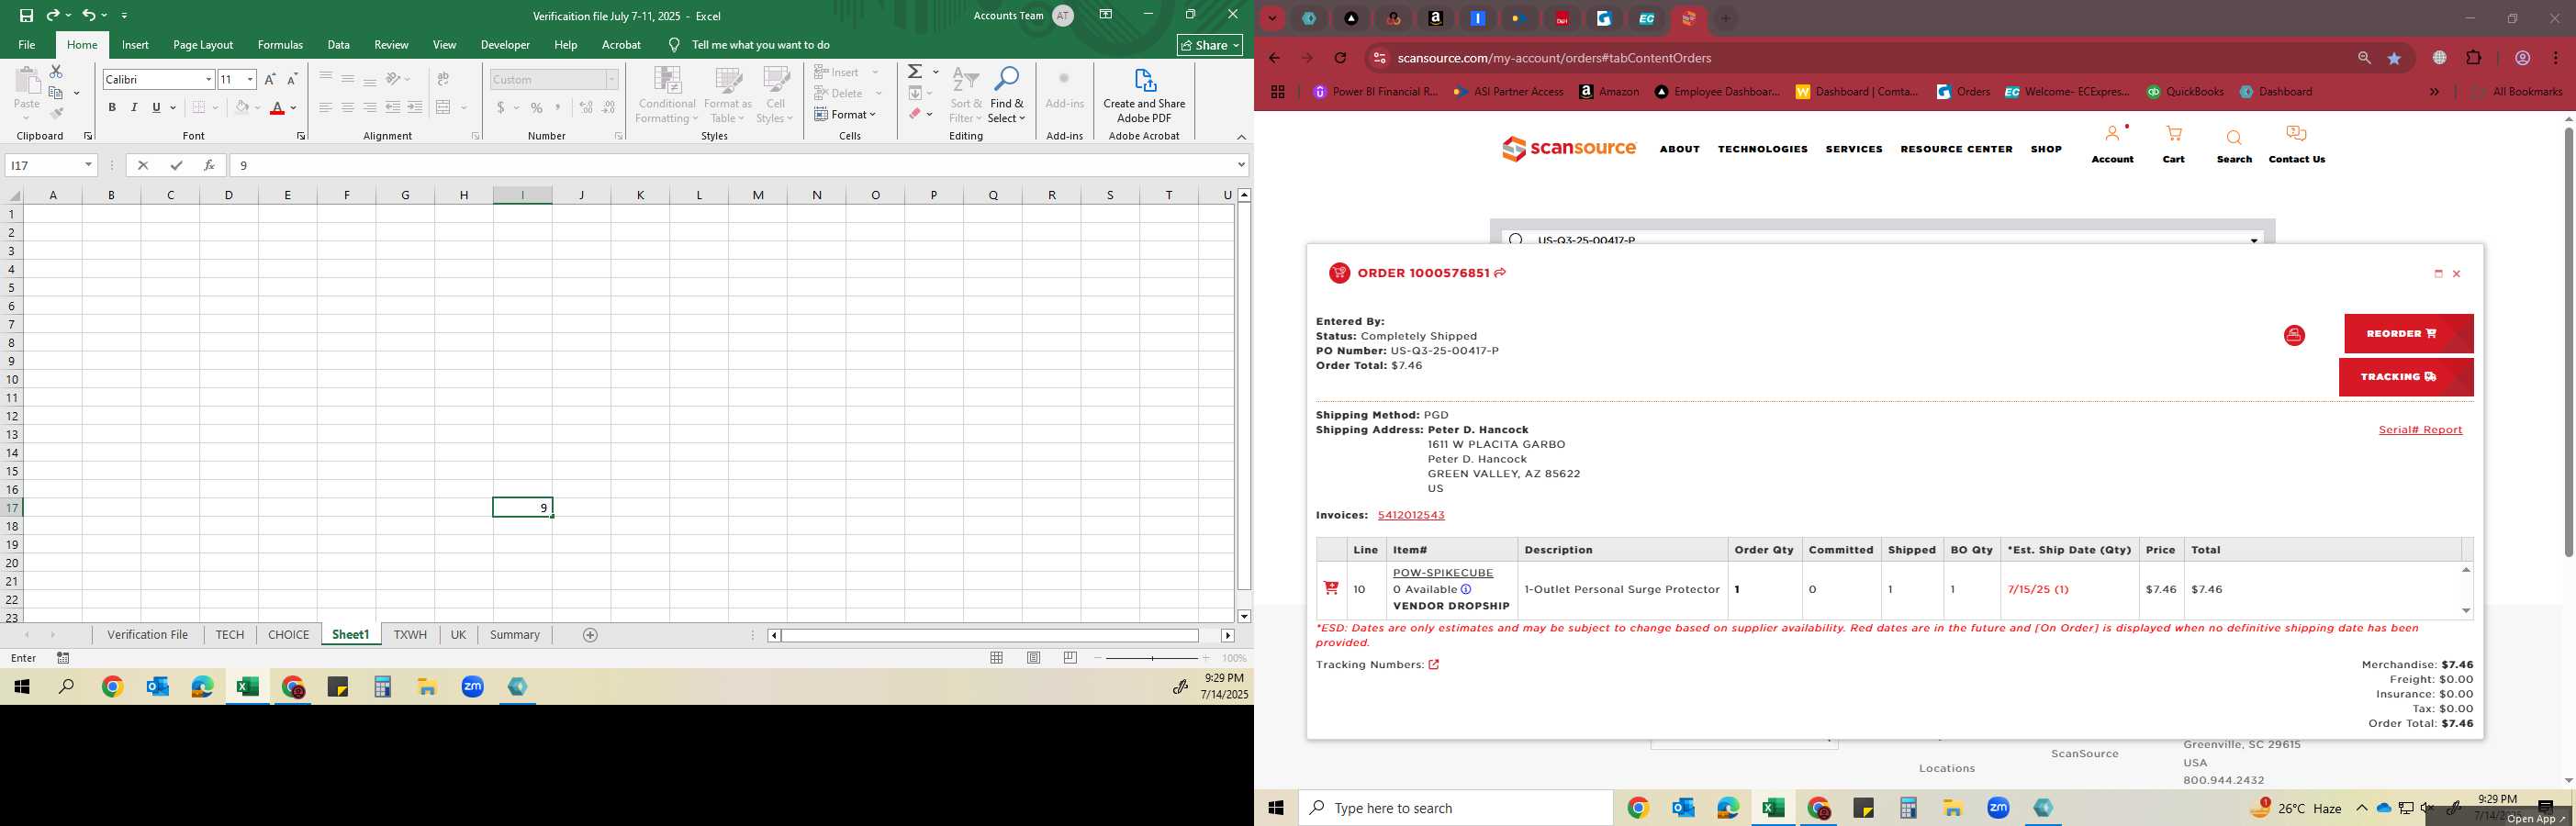
Task: Toggle align right in Alignment group
Action: point(369,108)
